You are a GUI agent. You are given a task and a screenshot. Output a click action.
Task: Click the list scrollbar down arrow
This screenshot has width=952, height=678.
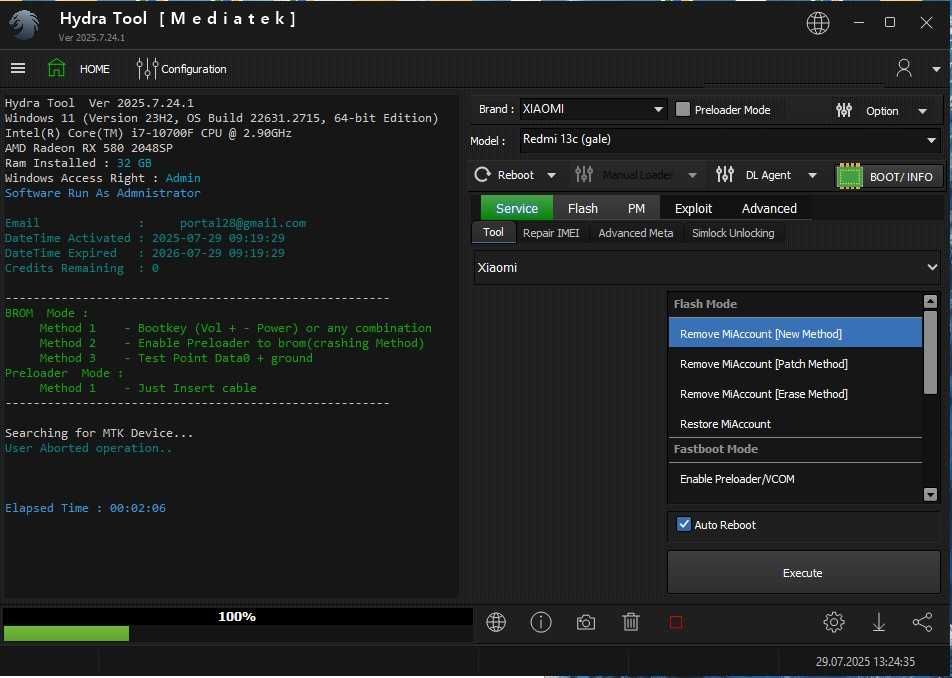(x=930, y=494)
